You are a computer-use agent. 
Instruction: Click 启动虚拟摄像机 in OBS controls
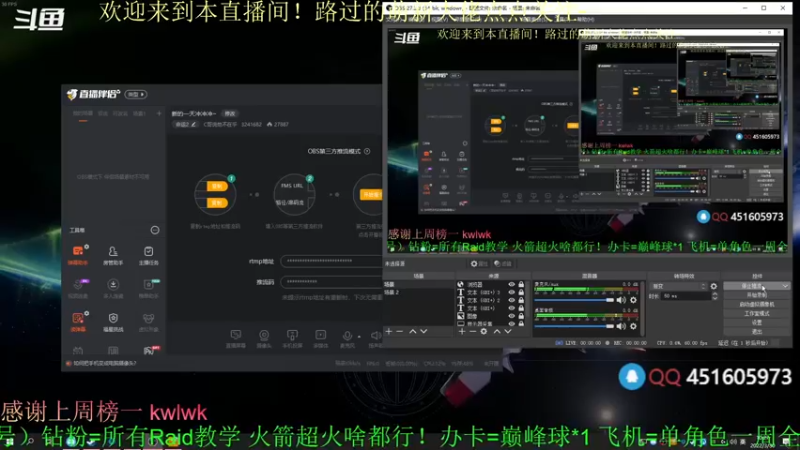click(x=757, y=305)
